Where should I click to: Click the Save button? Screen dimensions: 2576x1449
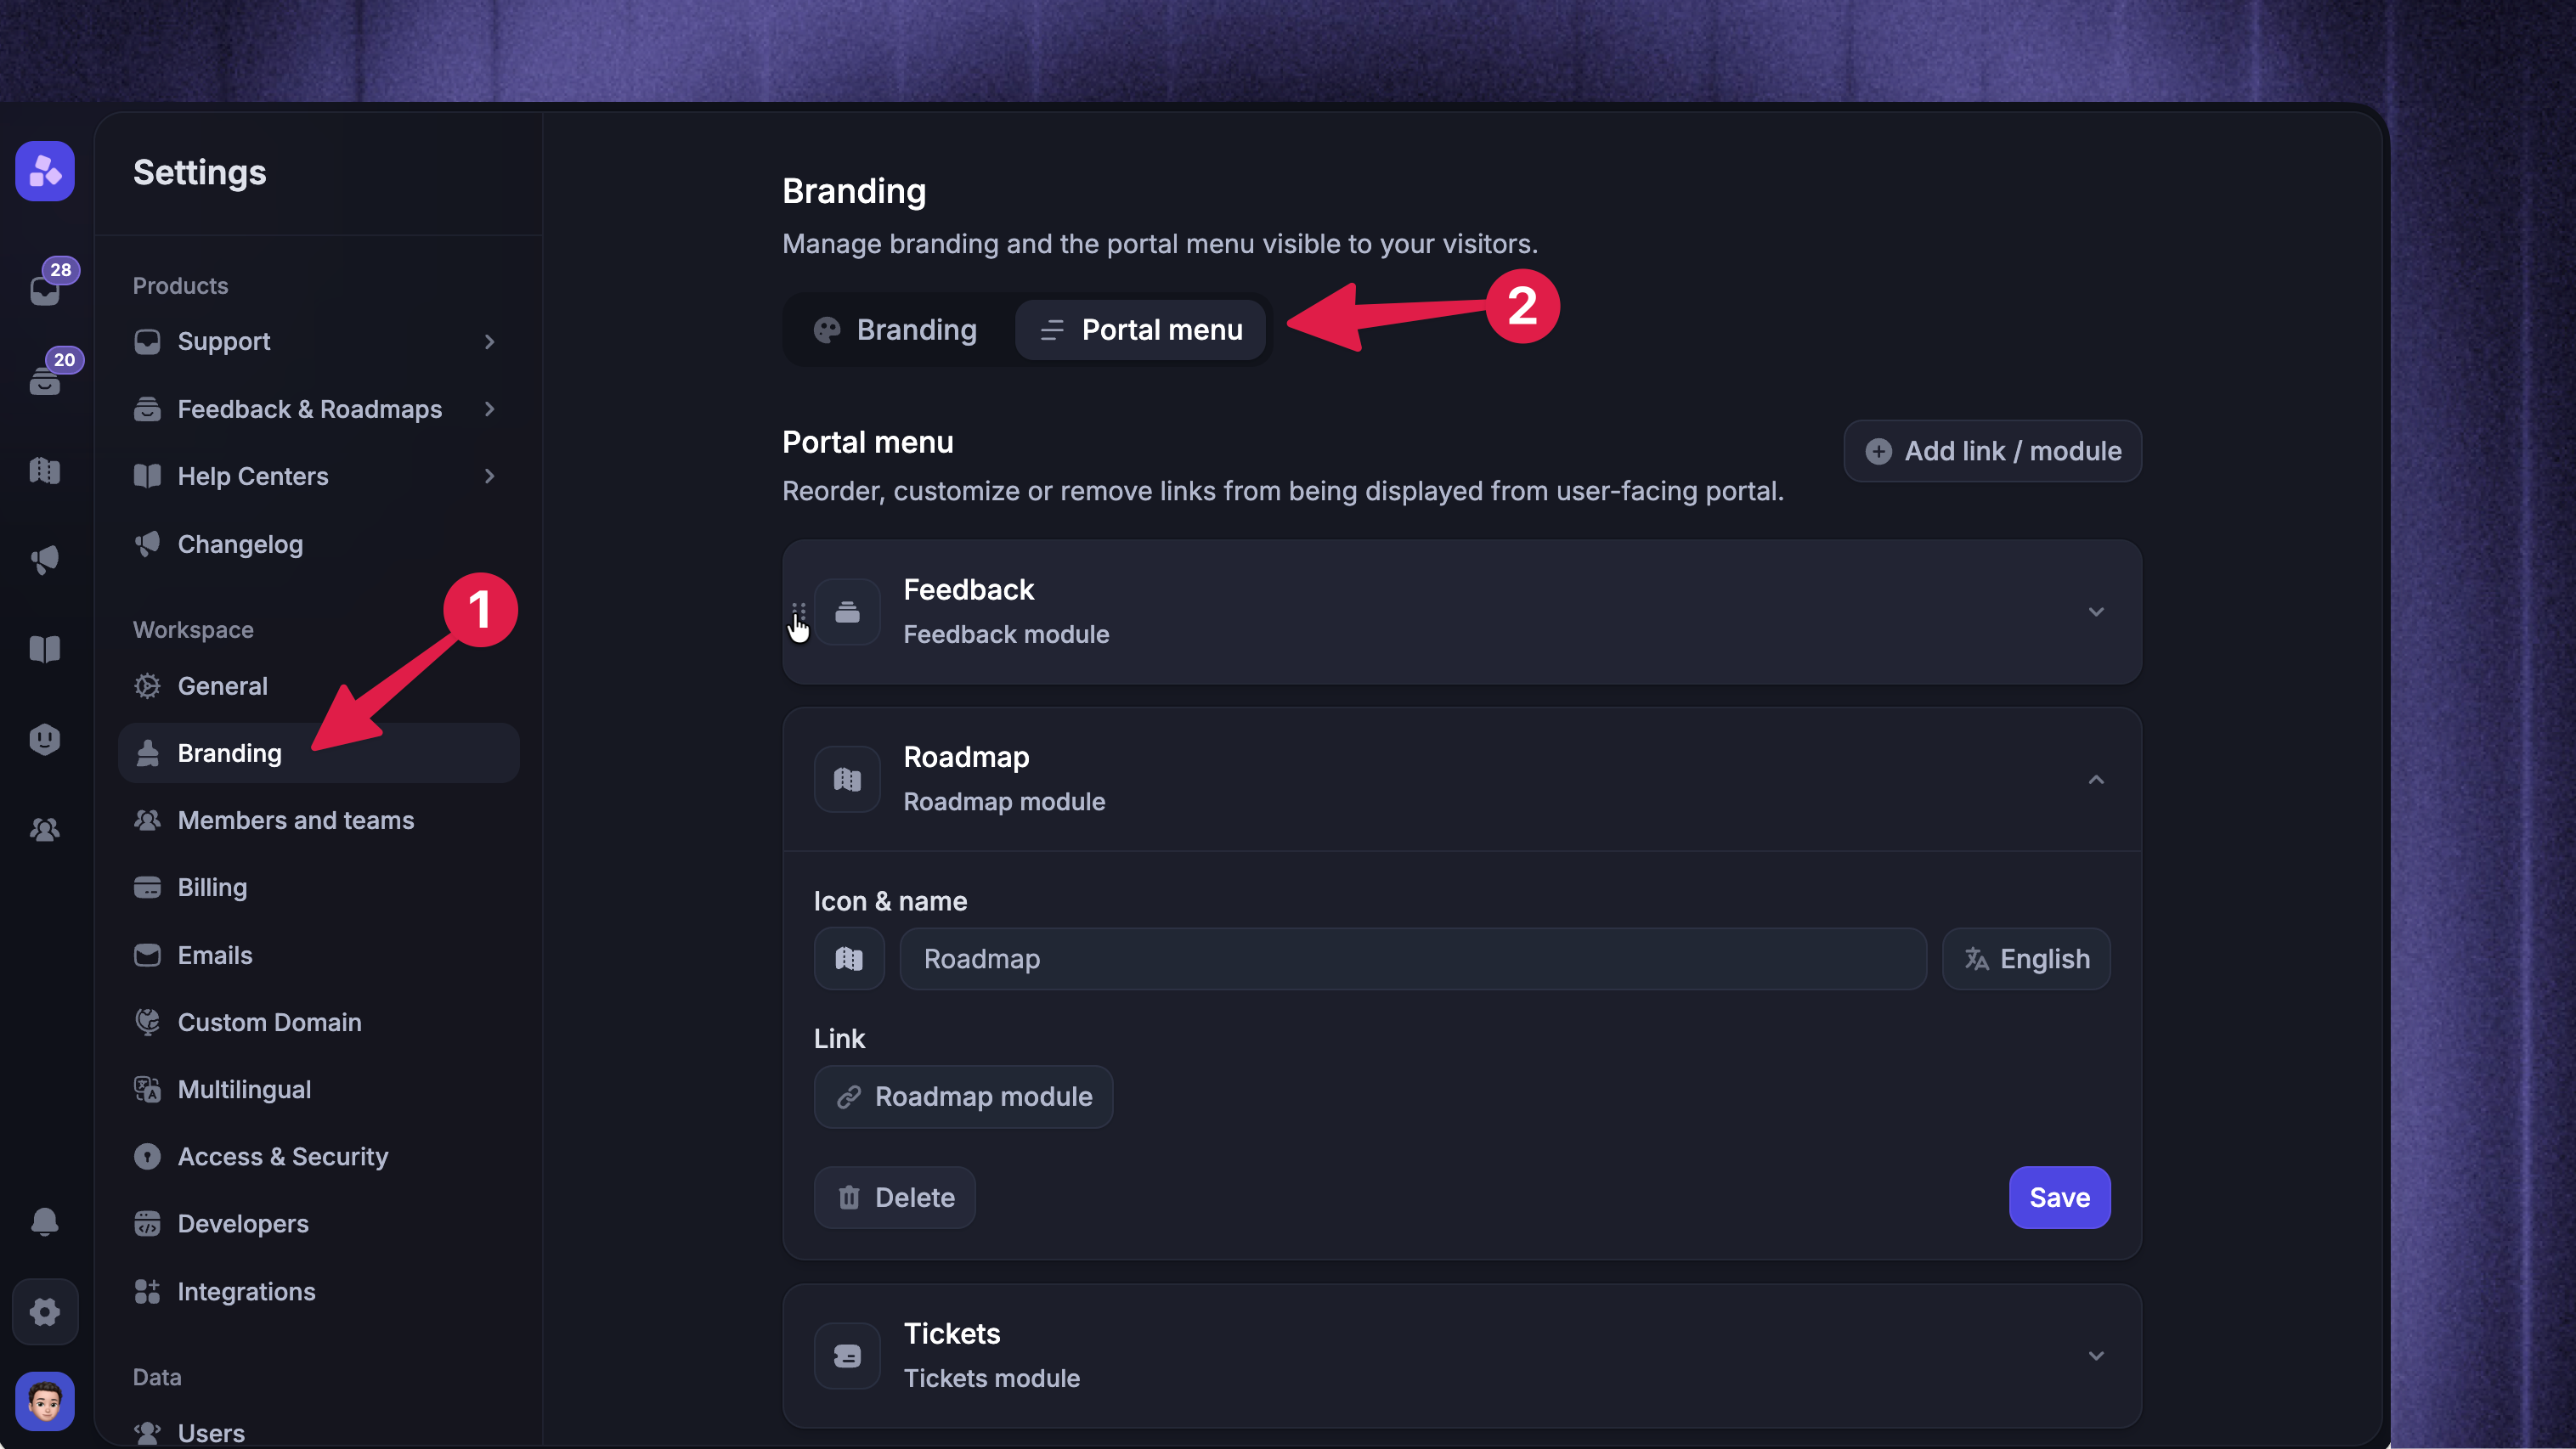(2060, 1197)
